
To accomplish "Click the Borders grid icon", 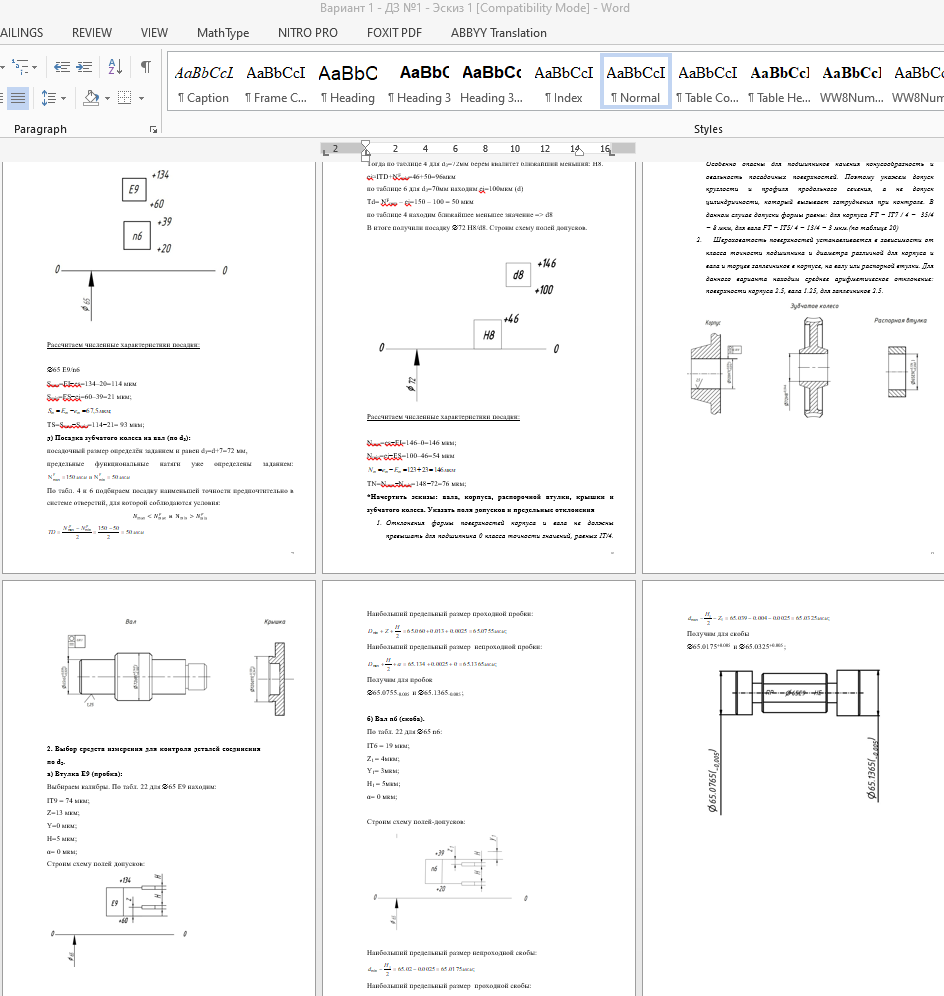I will click(125, 98).
